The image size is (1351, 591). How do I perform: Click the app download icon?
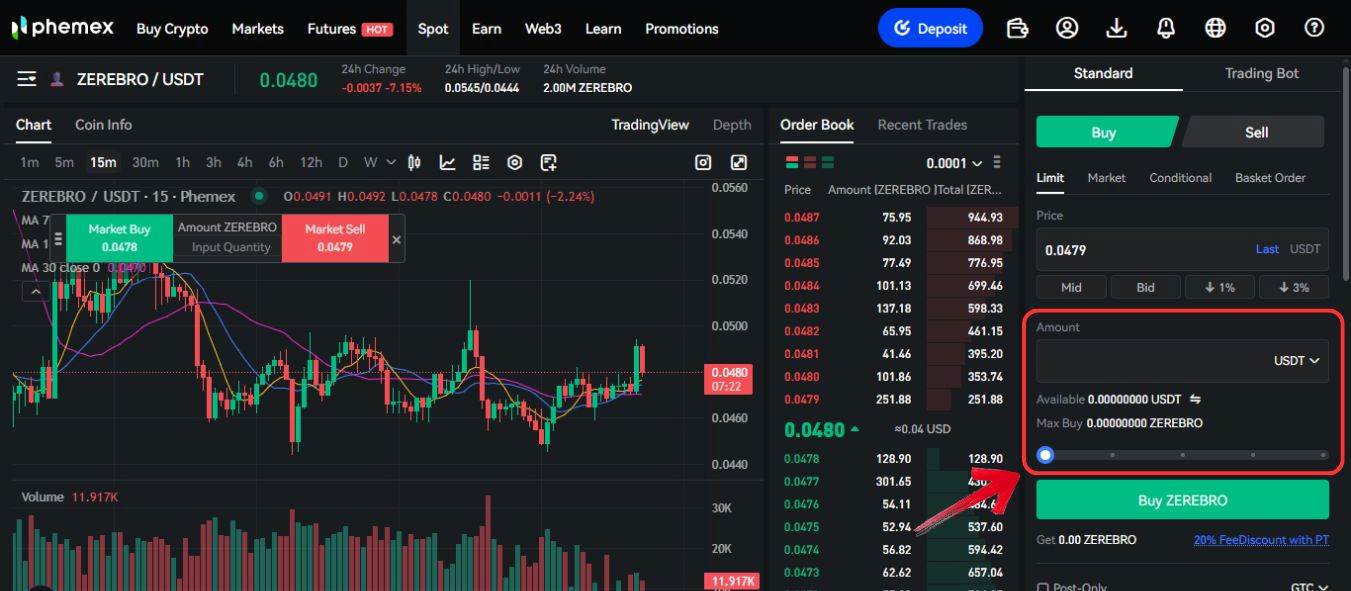coord(1117,28)
